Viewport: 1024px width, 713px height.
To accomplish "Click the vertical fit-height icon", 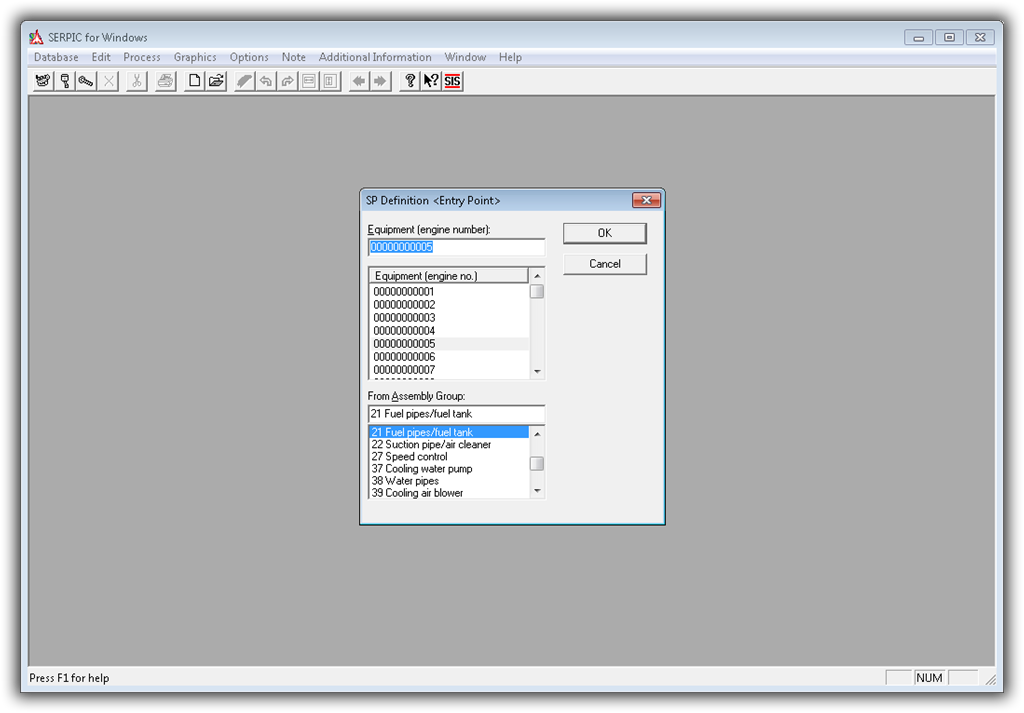I will pos(330,82).
